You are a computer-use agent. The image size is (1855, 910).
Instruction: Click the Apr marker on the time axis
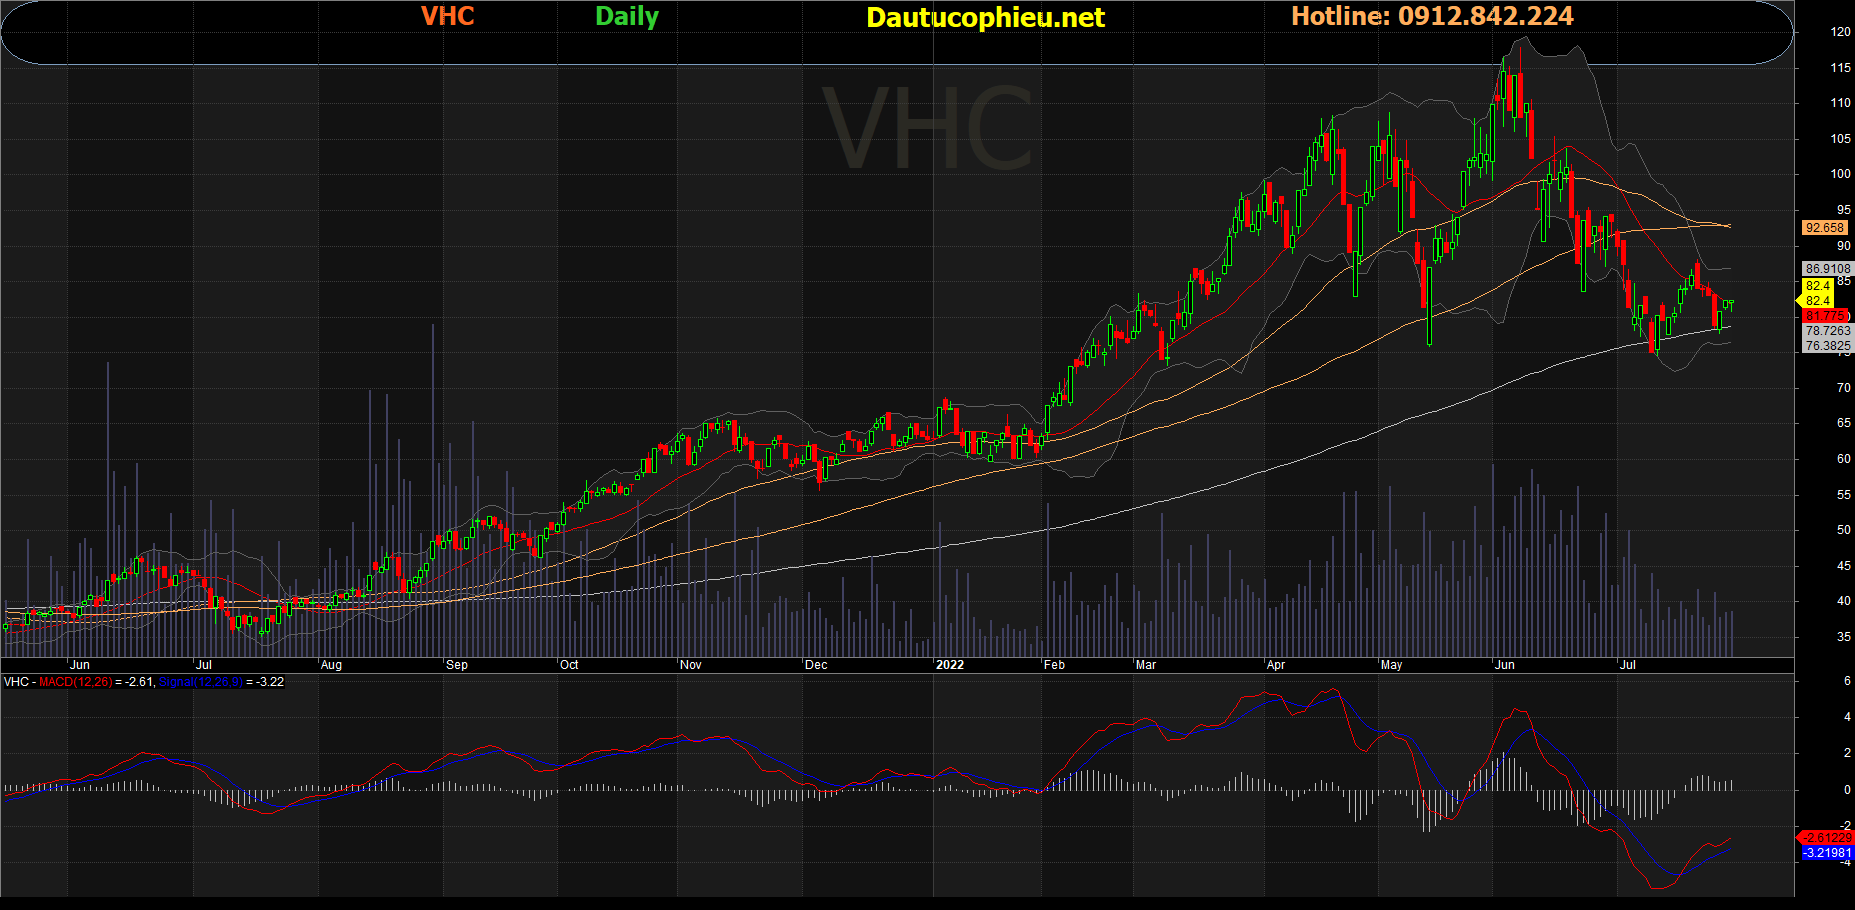[x=1276, y=665]
